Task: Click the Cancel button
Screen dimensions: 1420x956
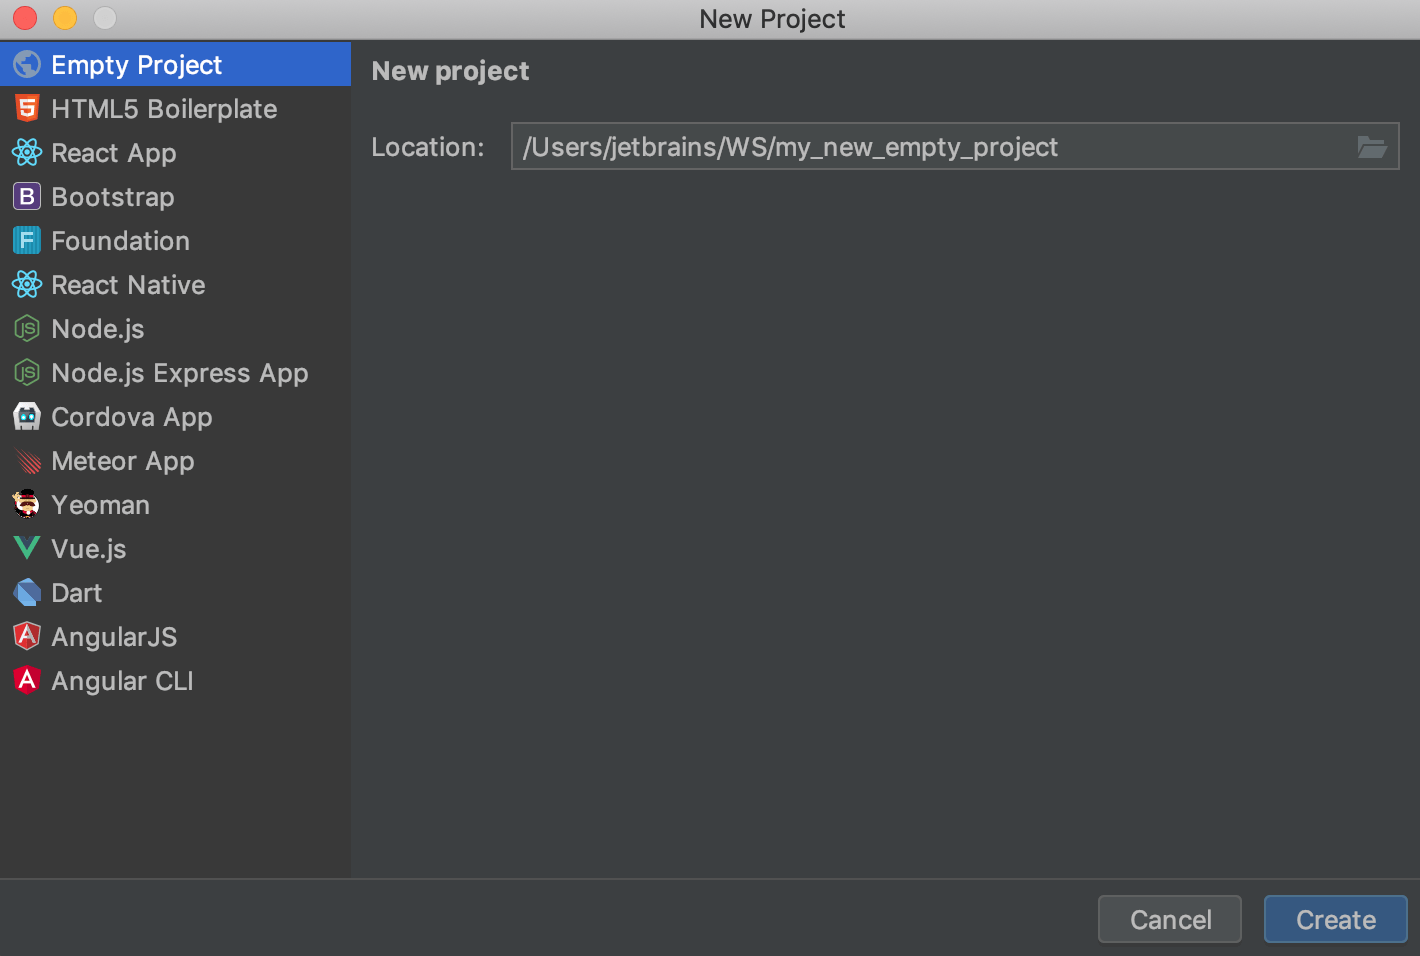Action: (x=1170, y=919)
